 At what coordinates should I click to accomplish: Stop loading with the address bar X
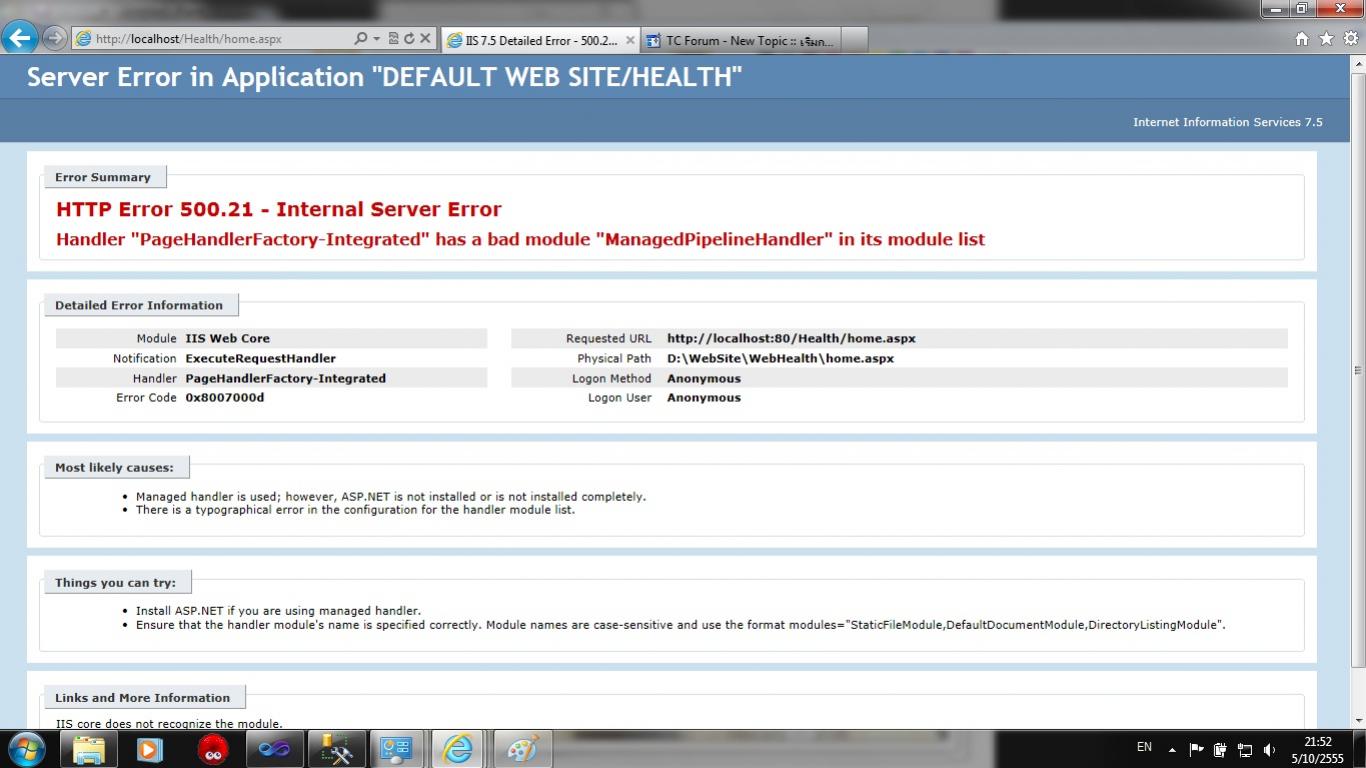point(425,39)
